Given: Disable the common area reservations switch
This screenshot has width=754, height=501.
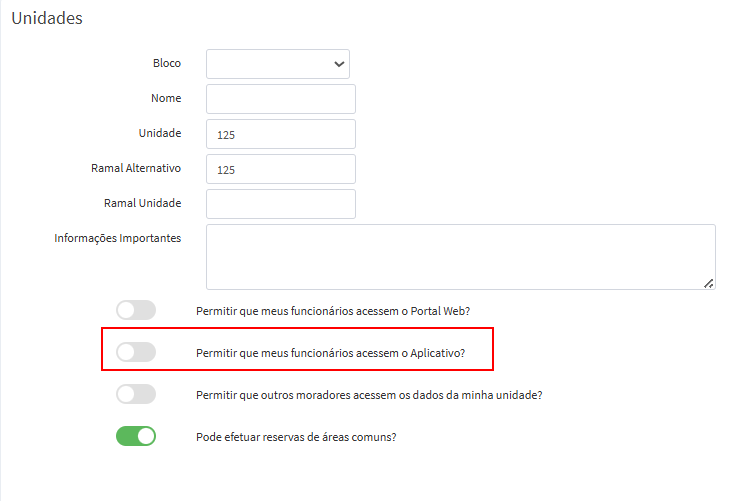Looking at the screenshot, I should pos(136,436).
